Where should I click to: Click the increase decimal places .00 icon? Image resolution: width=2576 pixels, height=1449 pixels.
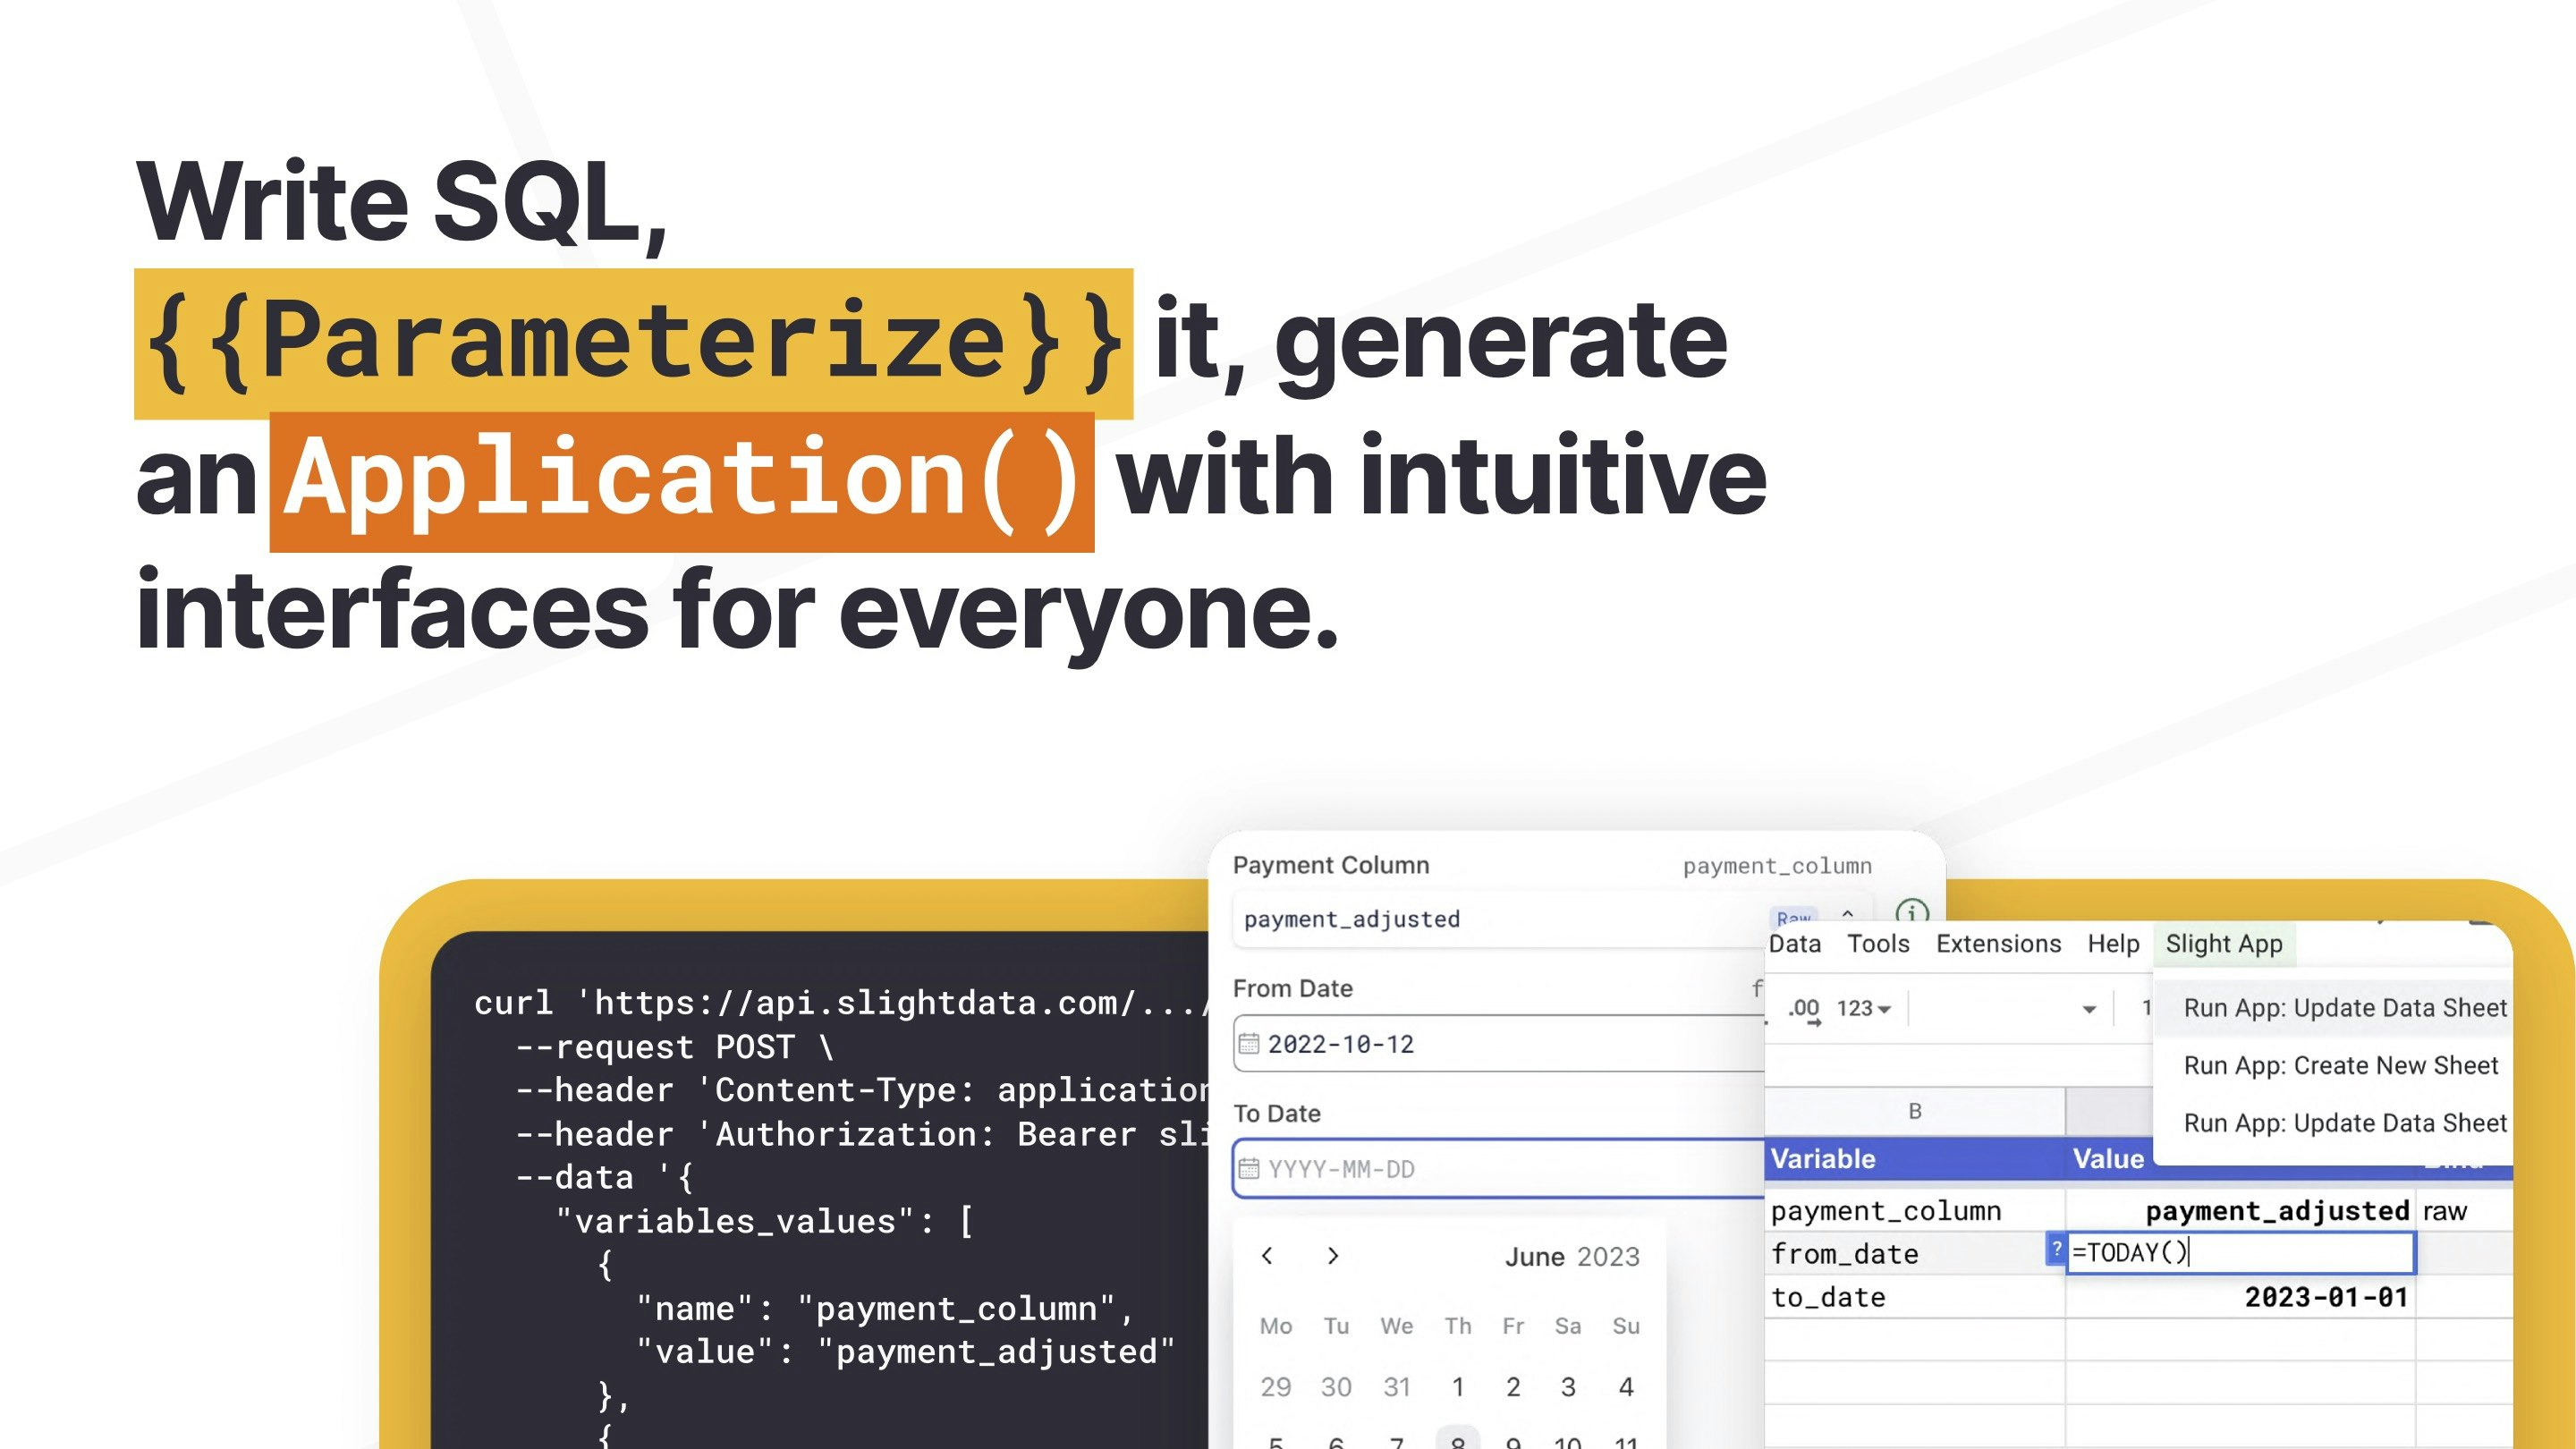click(x=1804, y=1009)
